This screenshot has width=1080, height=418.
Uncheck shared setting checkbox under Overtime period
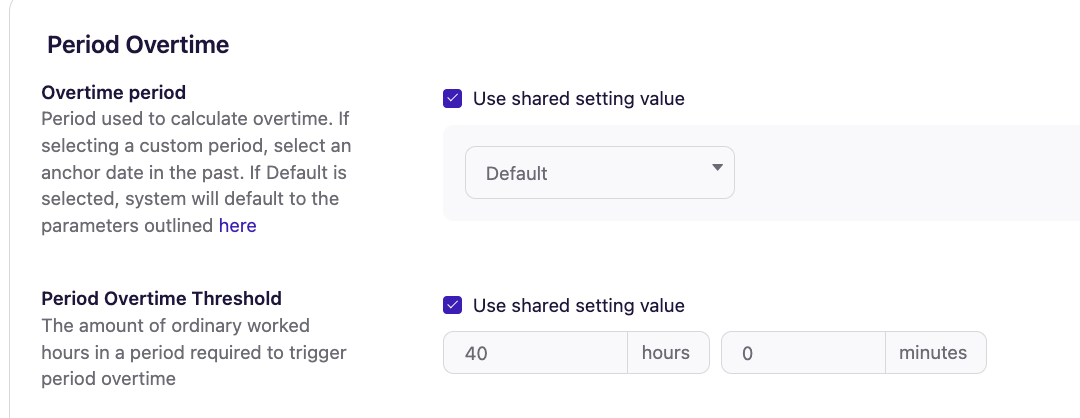tap(452, 99)
